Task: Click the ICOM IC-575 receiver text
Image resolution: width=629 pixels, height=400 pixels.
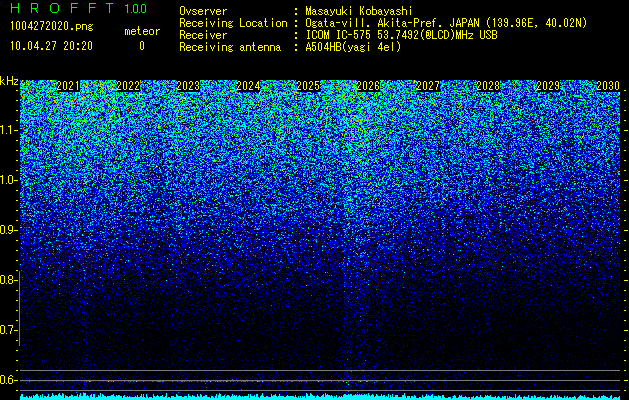Action: click(x=401, y=35)
